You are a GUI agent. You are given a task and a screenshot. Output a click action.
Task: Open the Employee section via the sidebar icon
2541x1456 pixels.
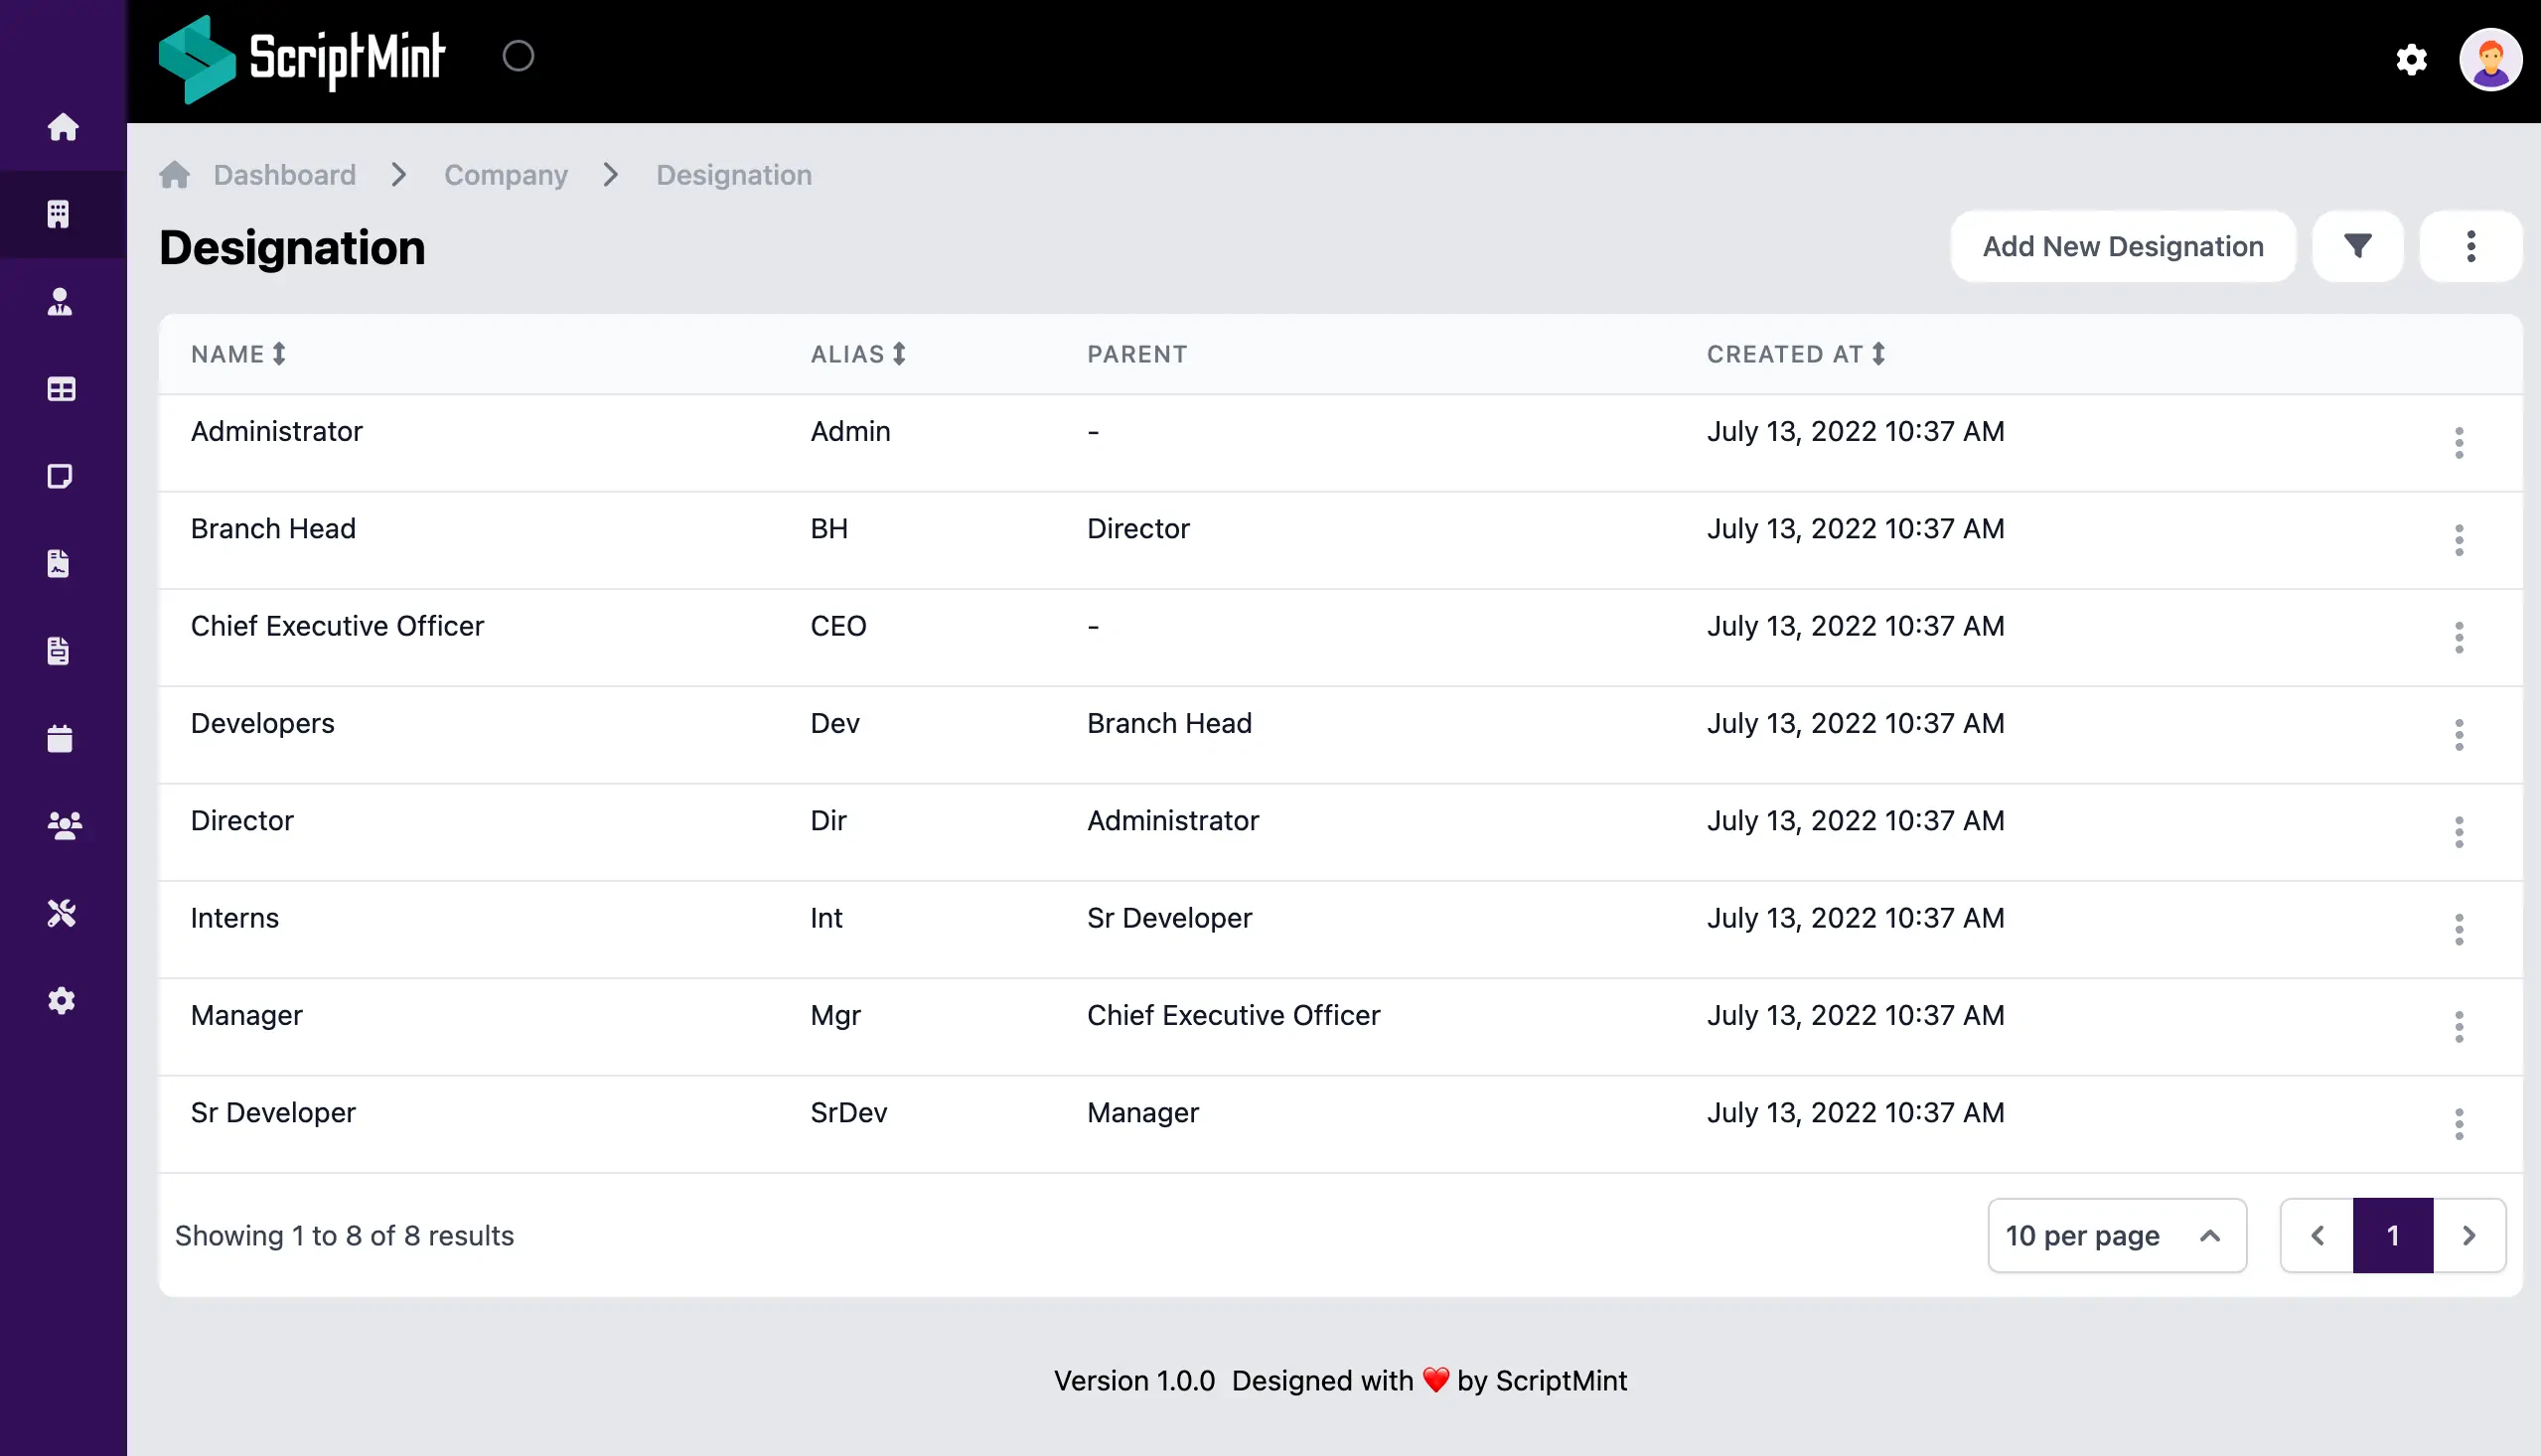click(60, 302)
